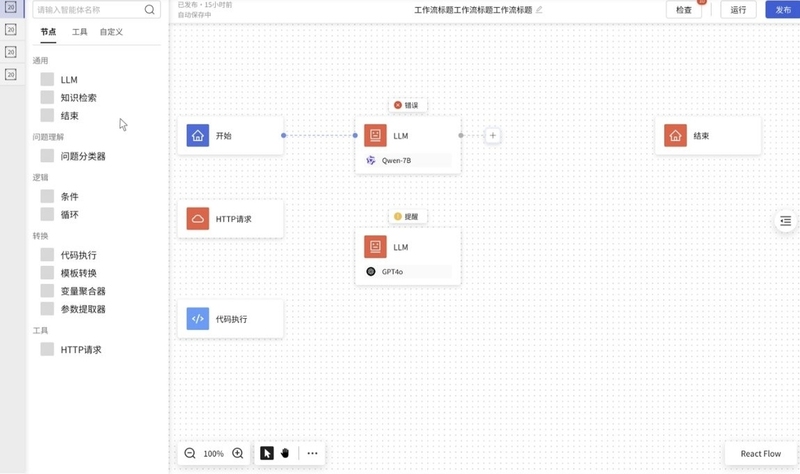Select the pointer cursor tool
800x474 pixels.
coord(267,453)
